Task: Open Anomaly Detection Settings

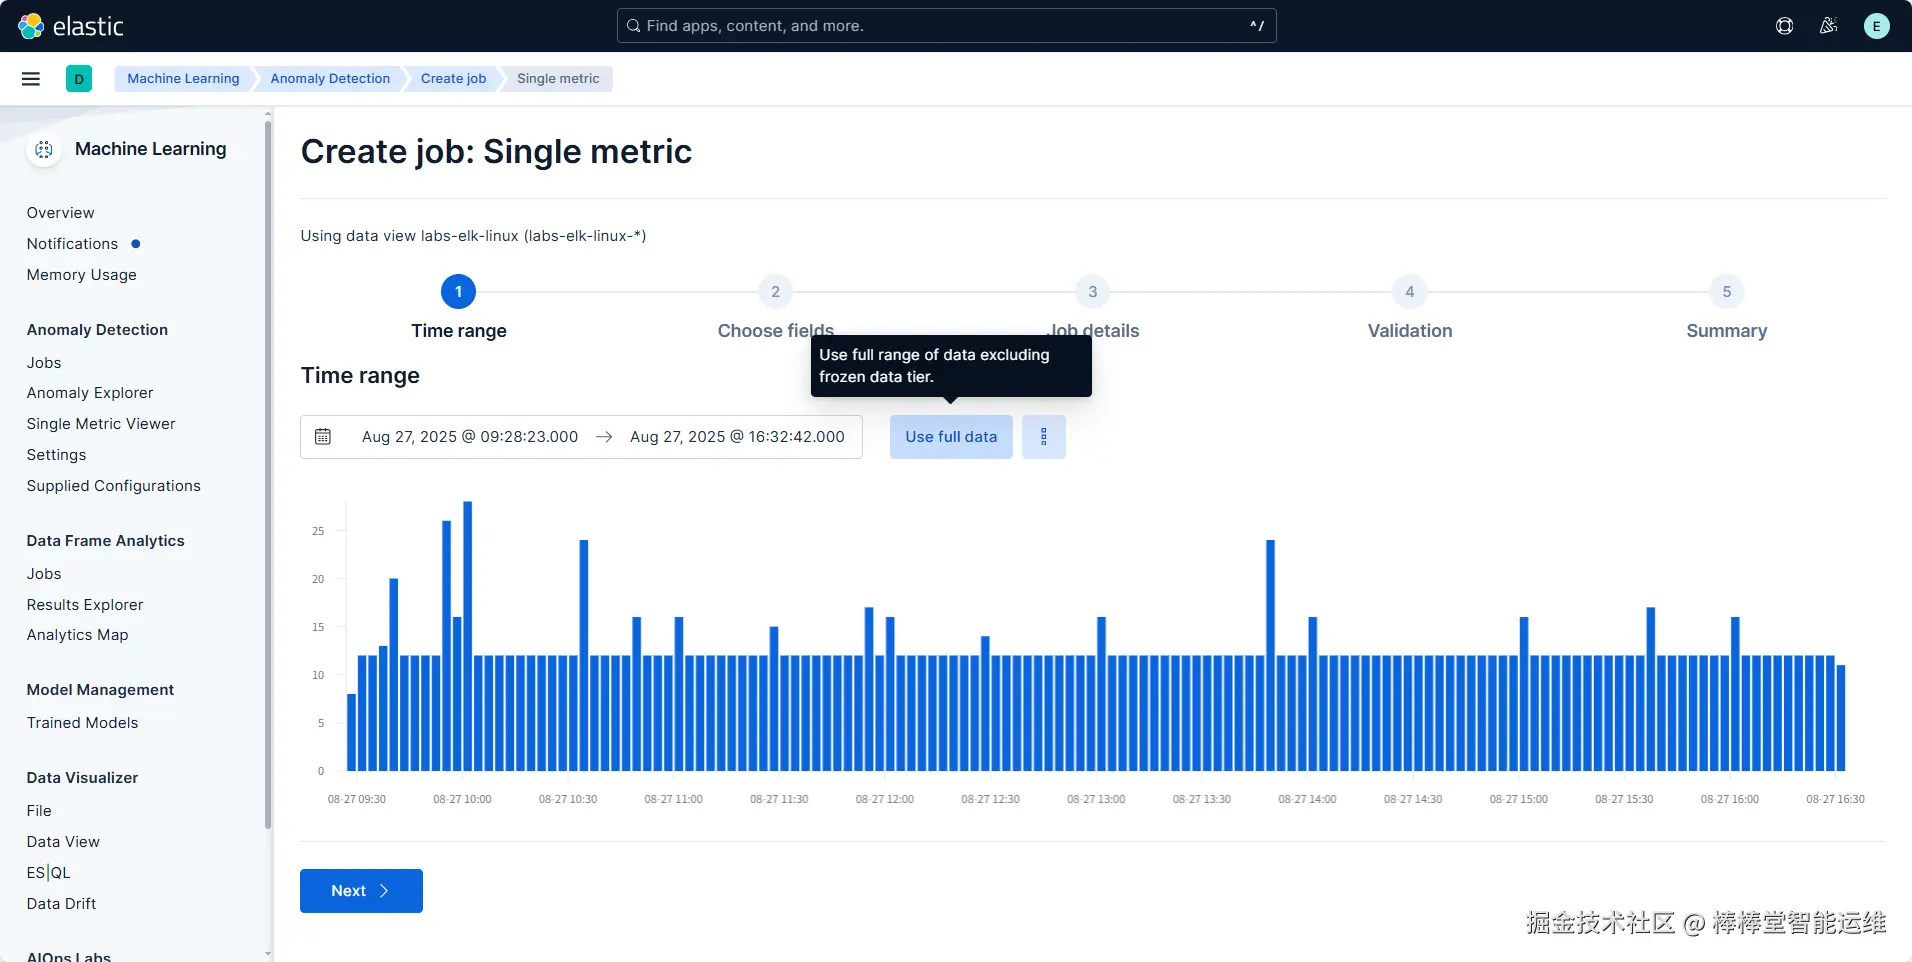Action: click(57, 455)
